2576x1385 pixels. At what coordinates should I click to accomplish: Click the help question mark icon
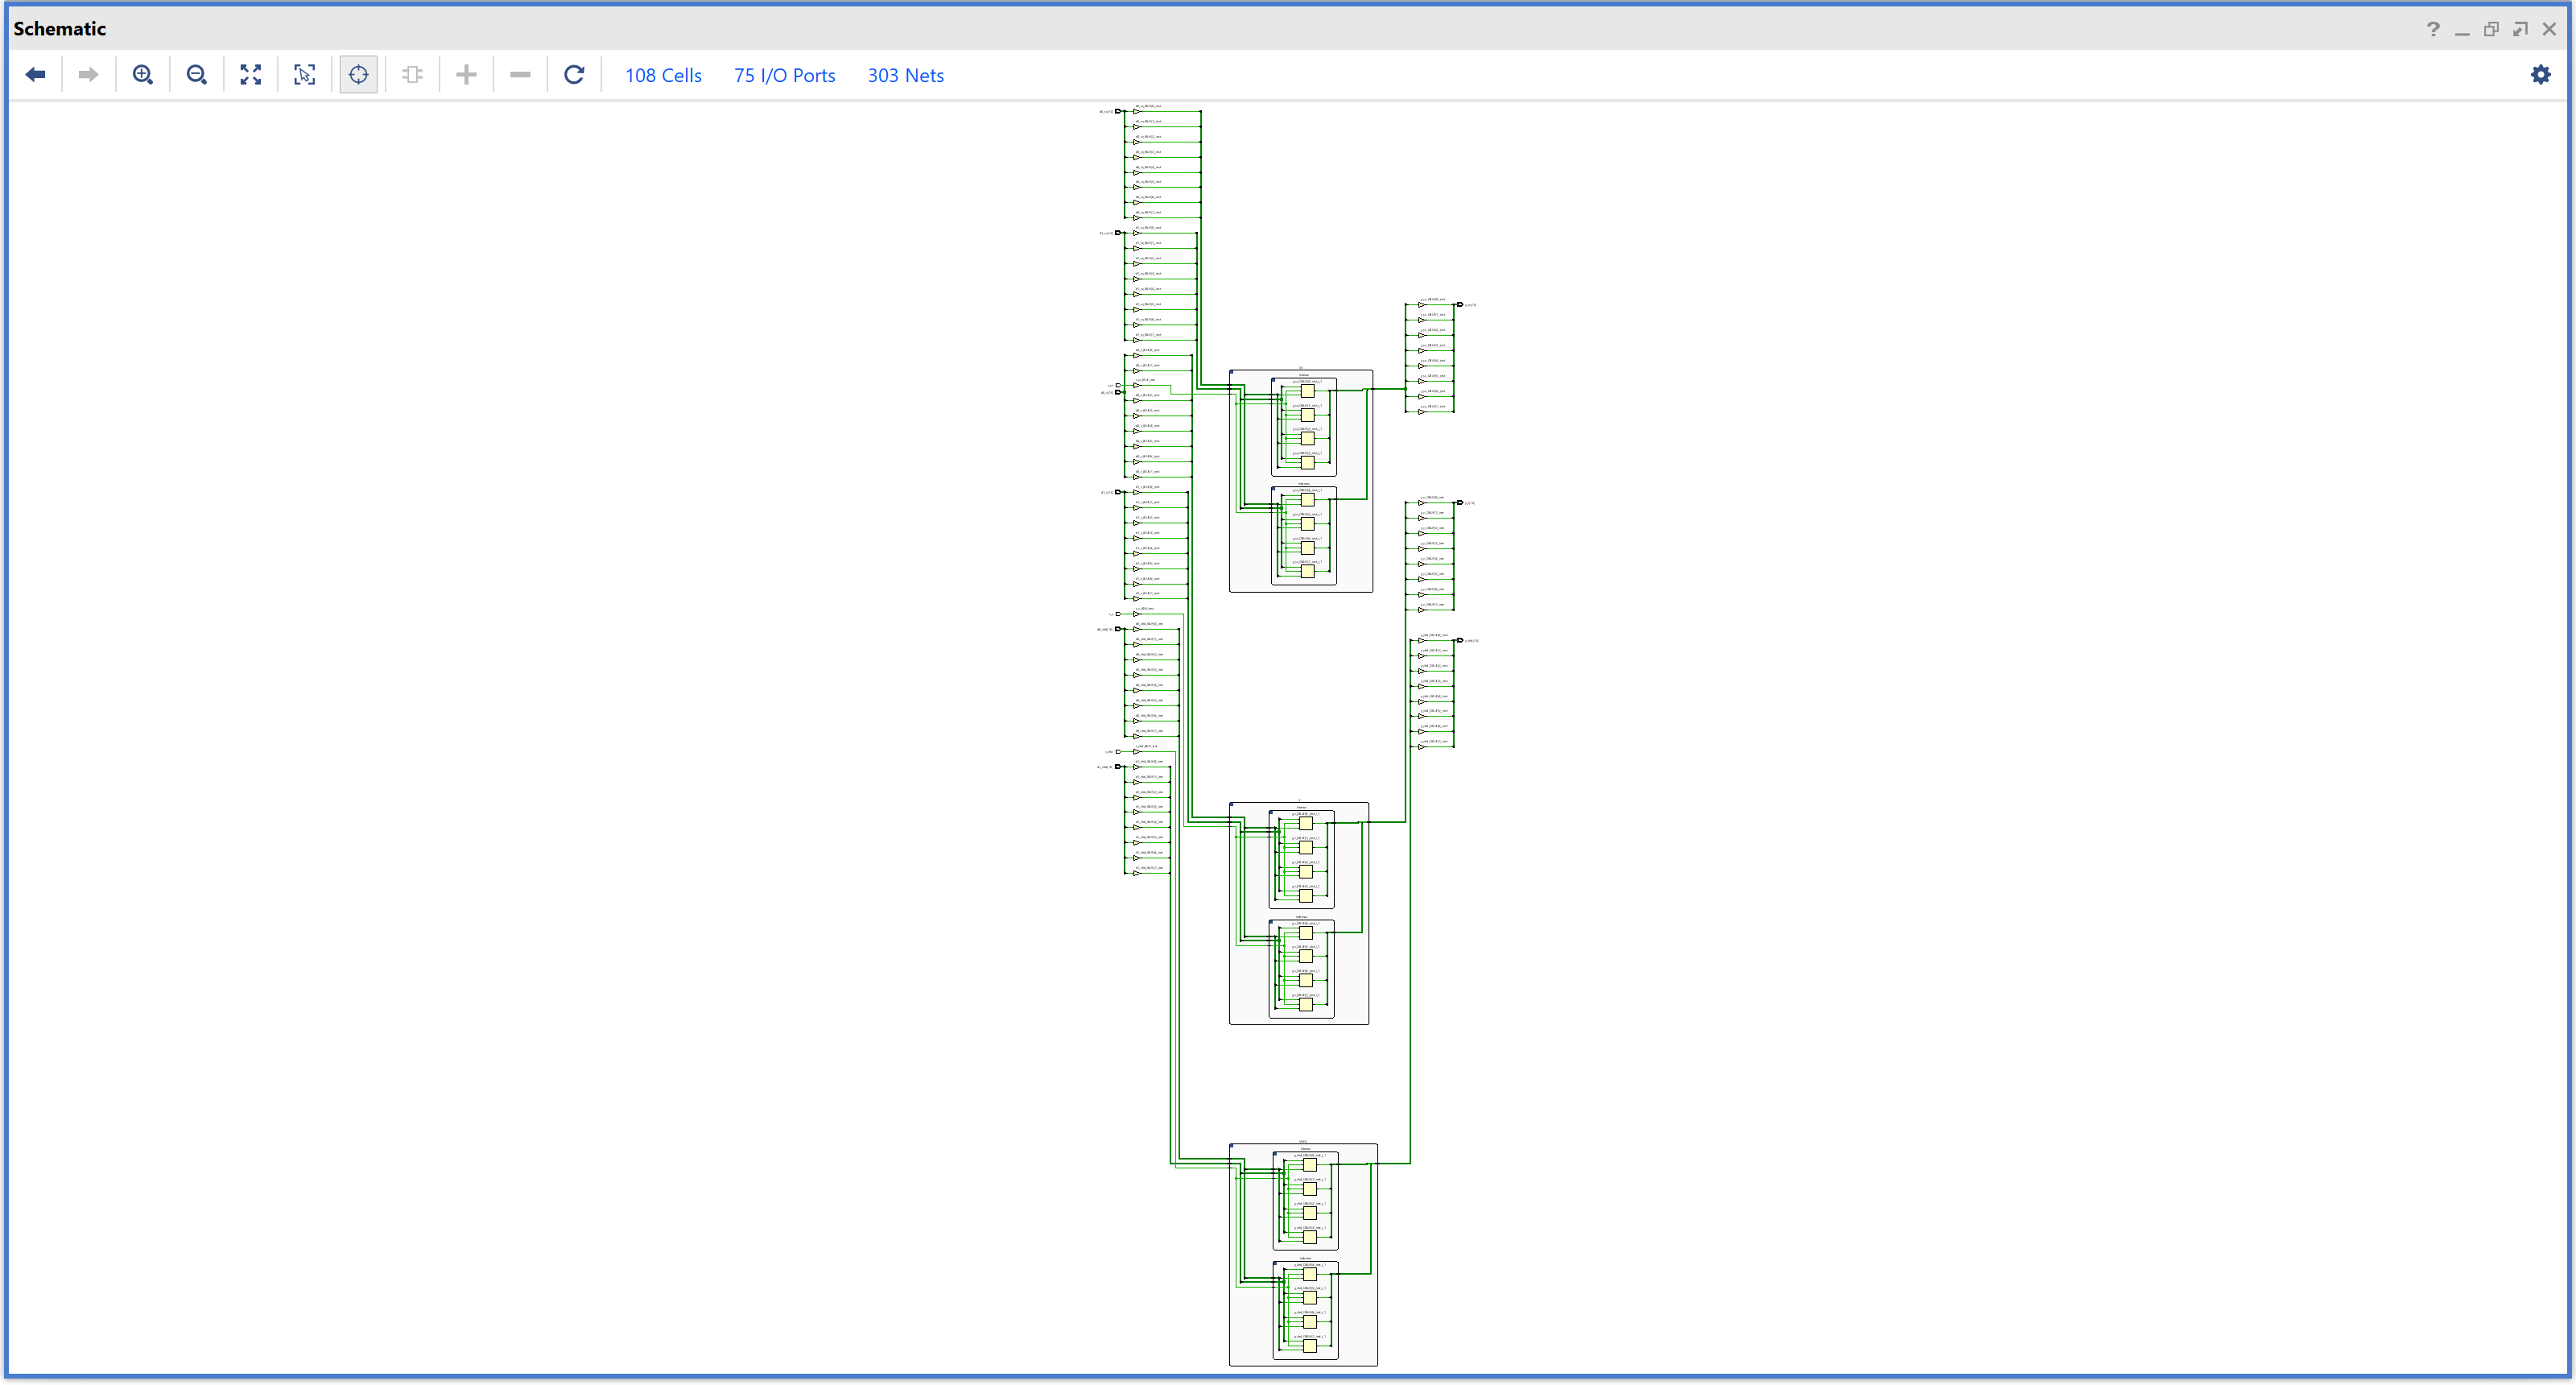pyautogui.click(x=2433, y=29)
